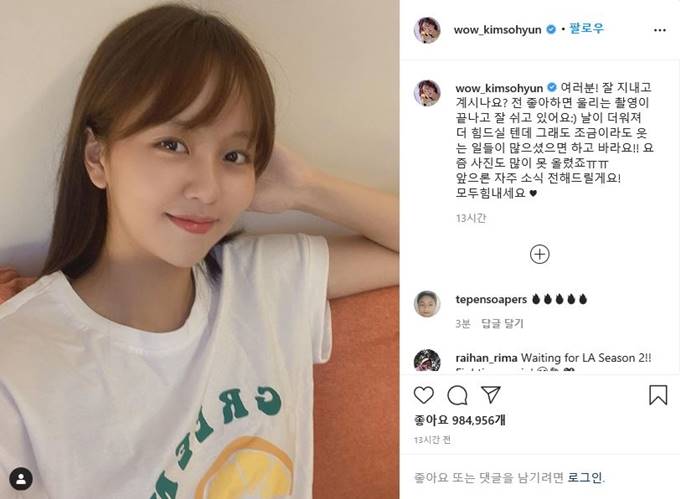Open header profile picture avatar
680x499 pixels.
coord(427,30)
